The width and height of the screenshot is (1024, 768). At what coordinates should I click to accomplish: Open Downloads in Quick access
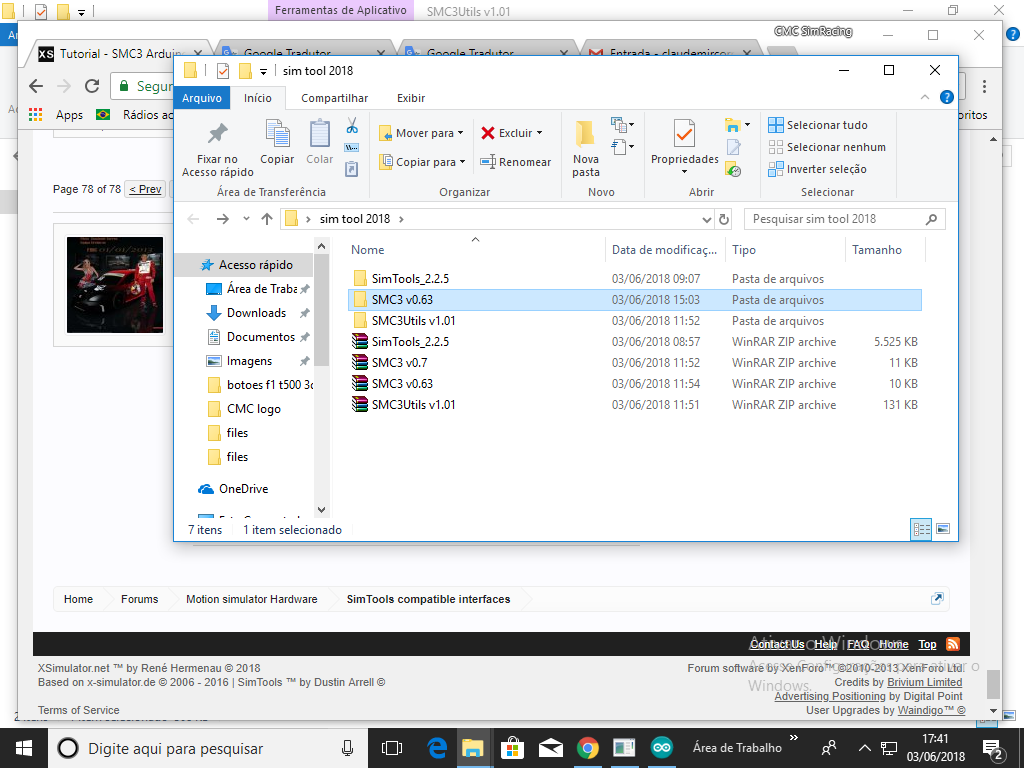pyautogui.click(x=256, y=313)
